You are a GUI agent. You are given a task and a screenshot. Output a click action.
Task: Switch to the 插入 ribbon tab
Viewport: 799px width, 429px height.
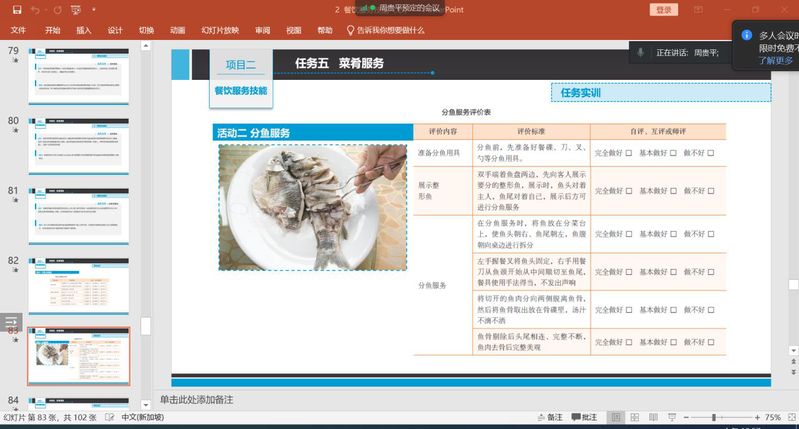84,30
